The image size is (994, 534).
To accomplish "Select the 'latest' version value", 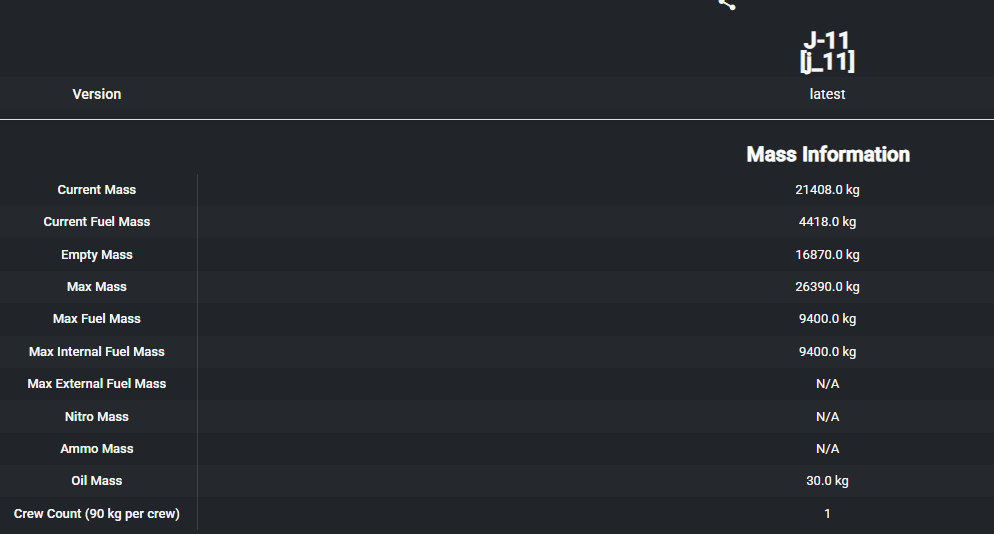I will tap(827, 94).
